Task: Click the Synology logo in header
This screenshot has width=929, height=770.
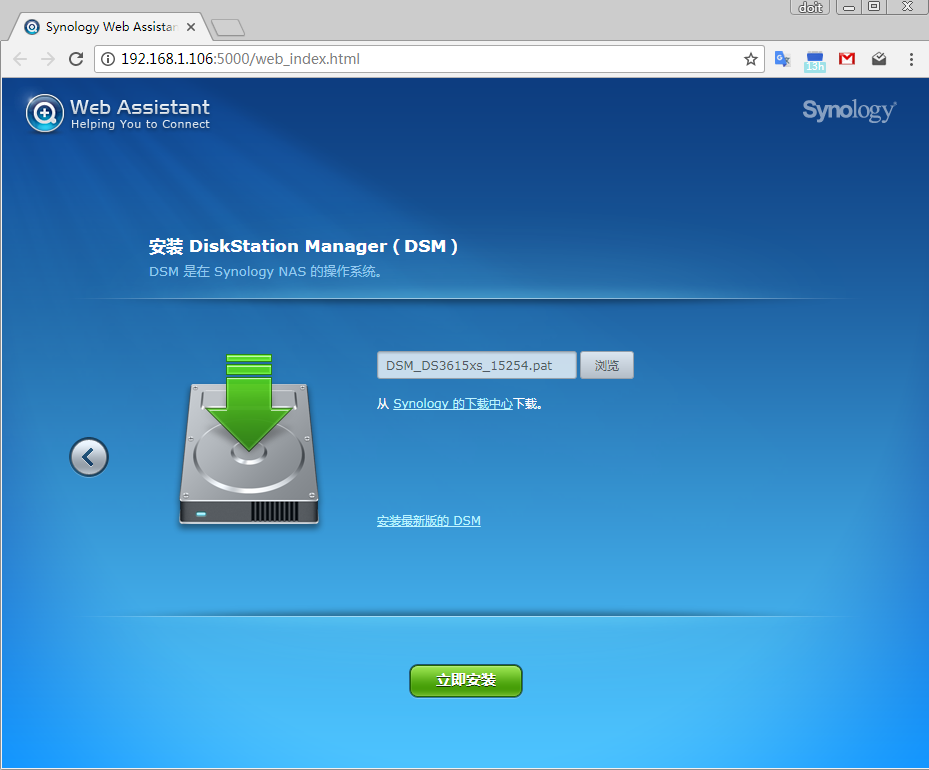Action: [849, 111]
